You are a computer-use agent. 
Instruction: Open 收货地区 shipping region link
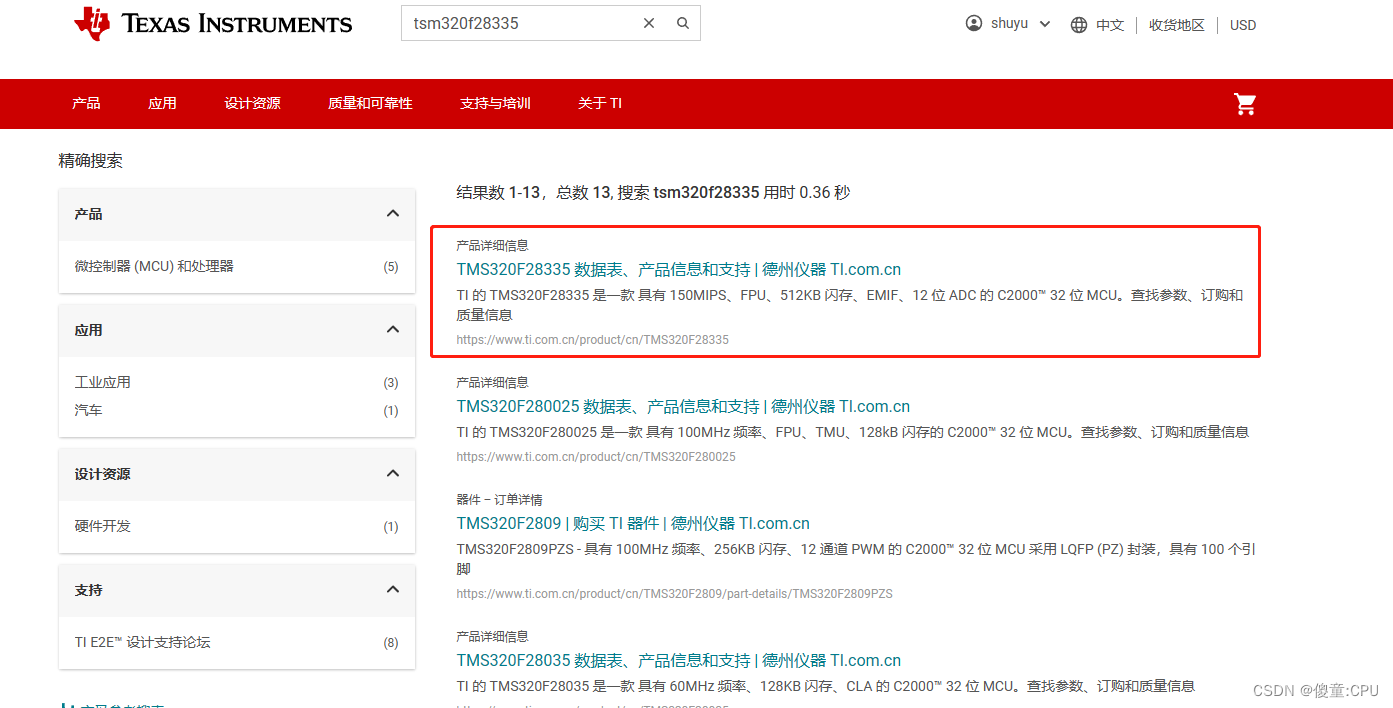1177,25
